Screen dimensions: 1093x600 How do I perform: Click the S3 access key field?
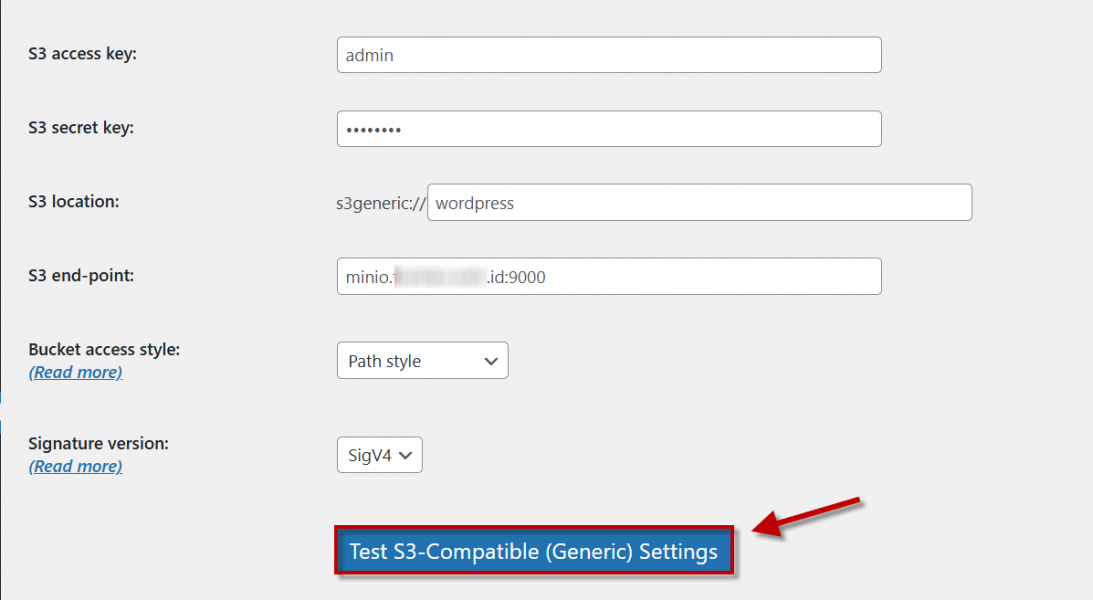(x=608, y=55)
